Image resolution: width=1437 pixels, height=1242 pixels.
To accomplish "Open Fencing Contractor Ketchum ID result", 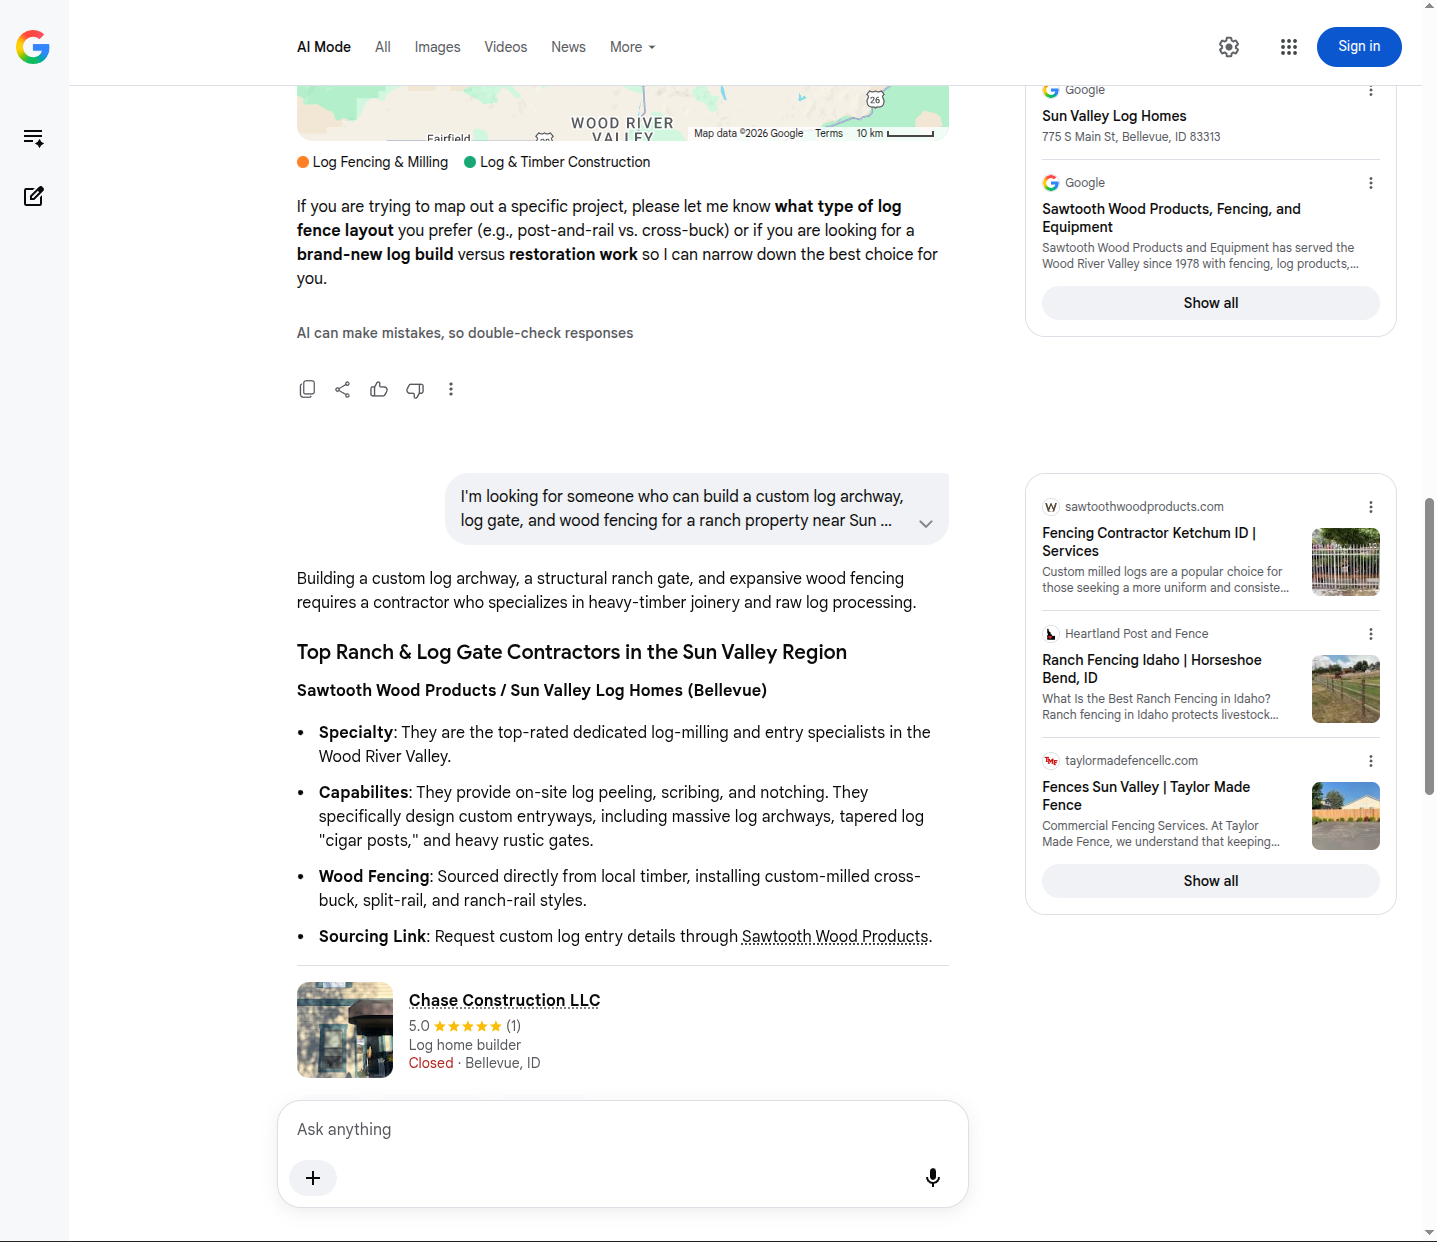I will tap(1149, 542).
